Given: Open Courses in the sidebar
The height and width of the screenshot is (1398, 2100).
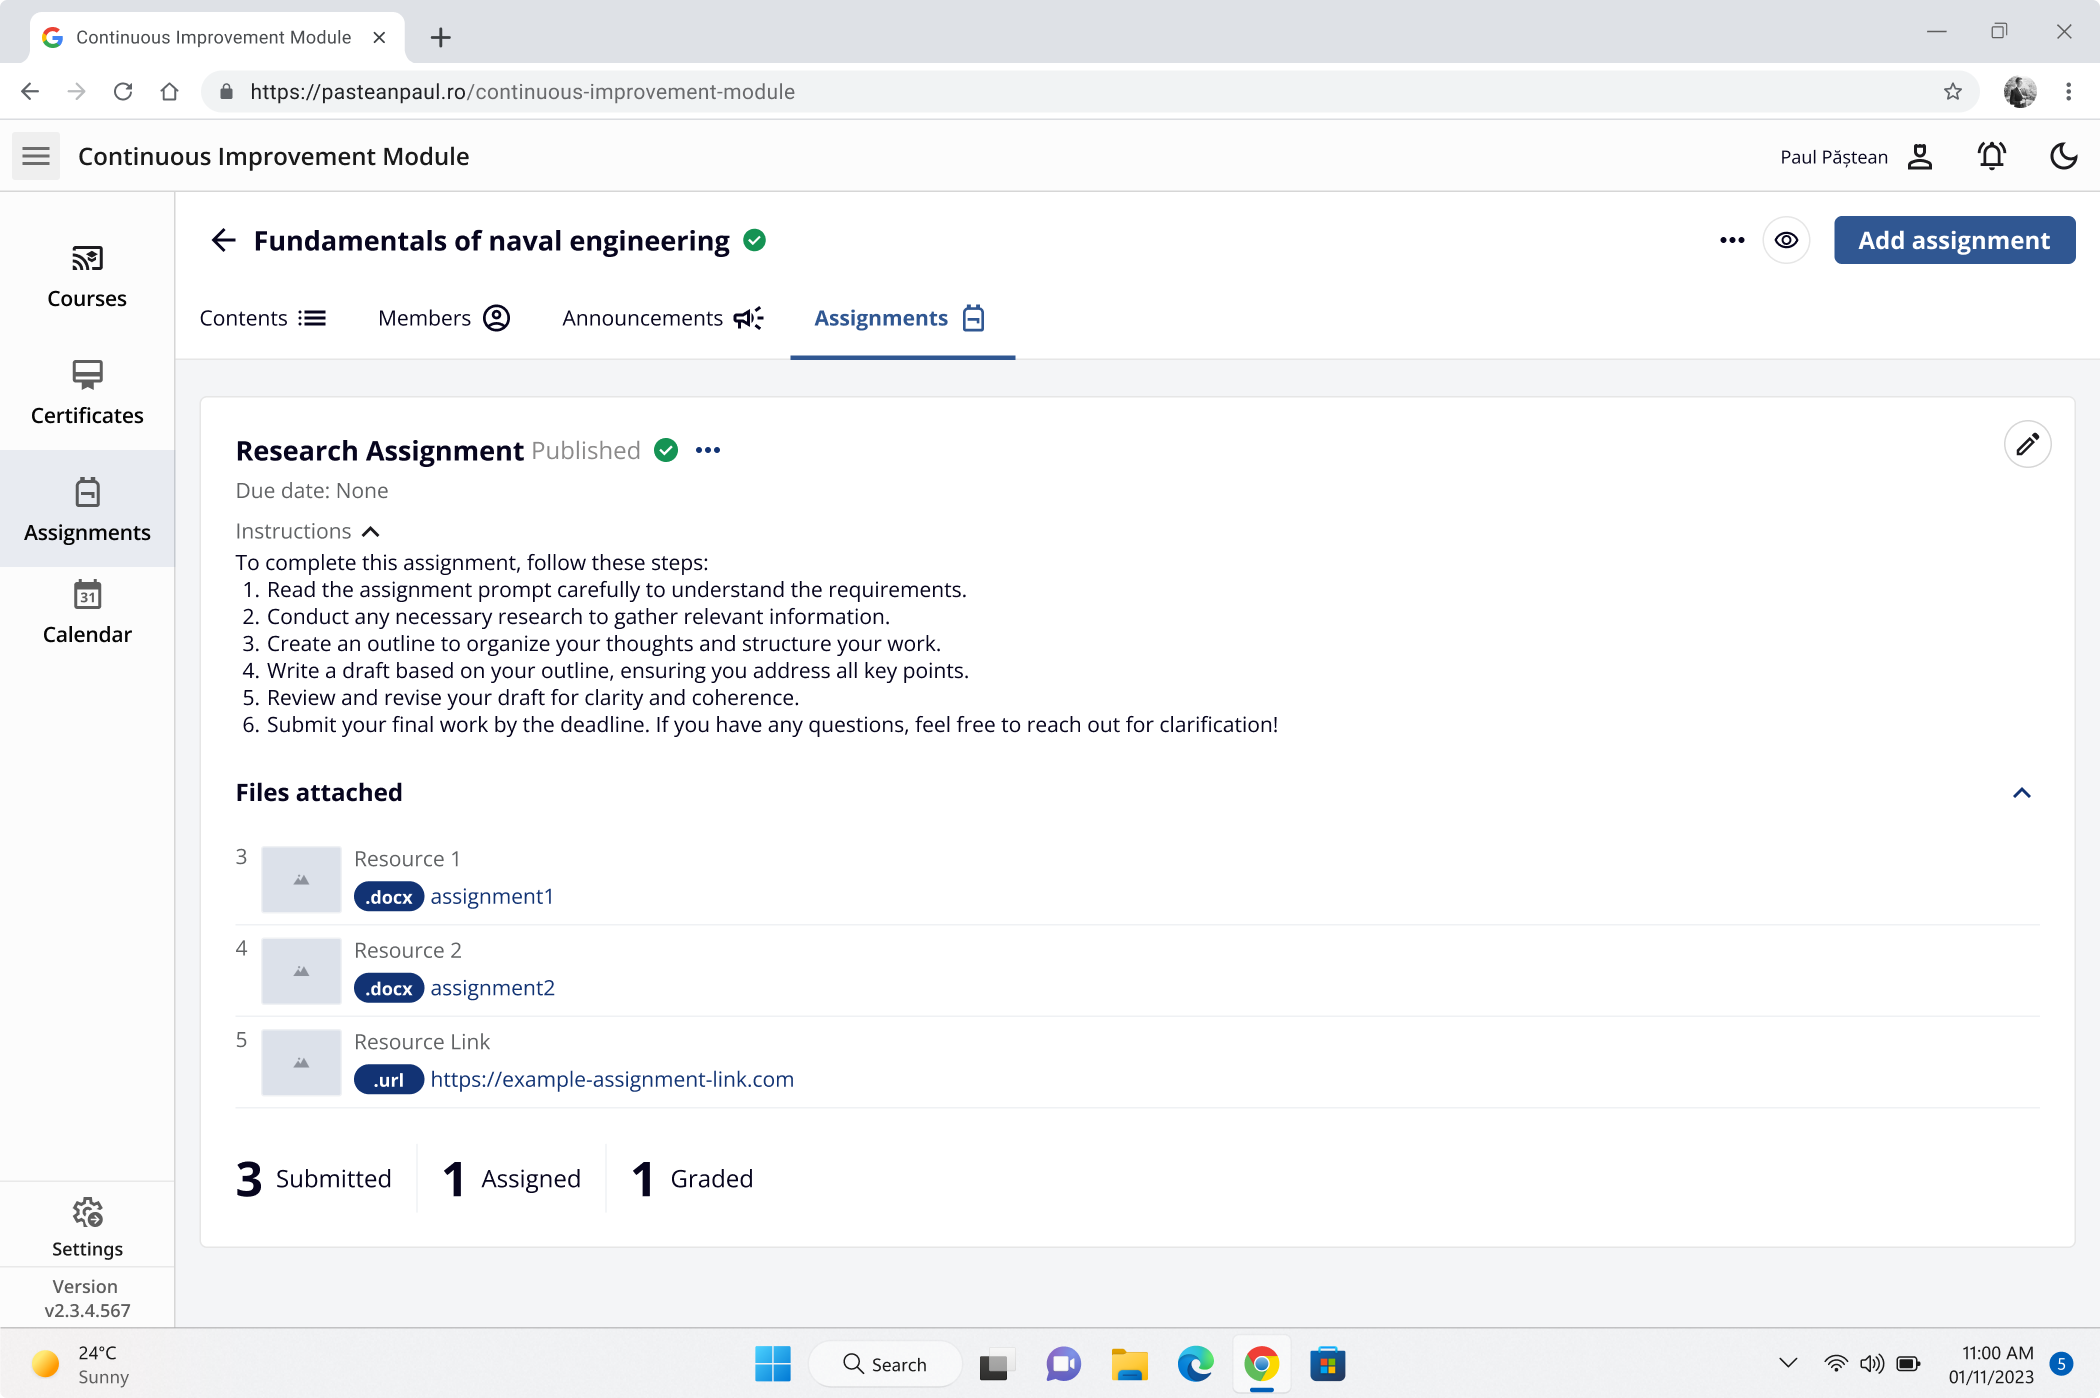Looking at the screenshot, I should pyautogui.click(x=87, y=277).
